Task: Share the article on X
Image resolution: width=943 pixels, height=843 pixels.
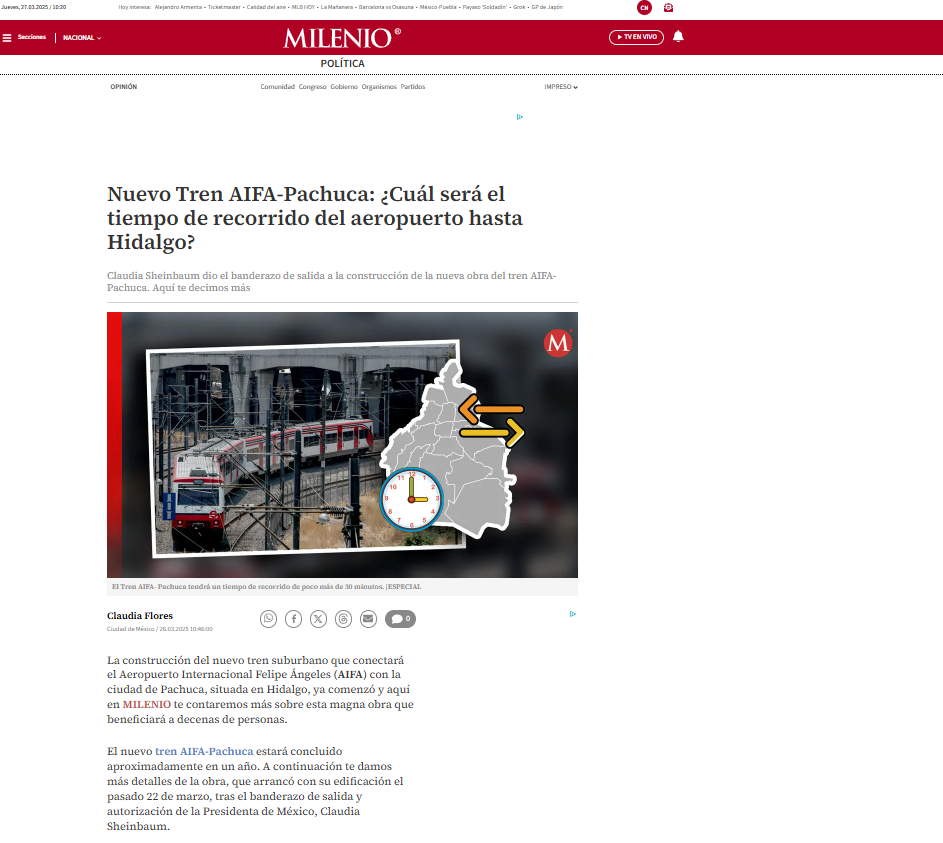Action: 318,619
